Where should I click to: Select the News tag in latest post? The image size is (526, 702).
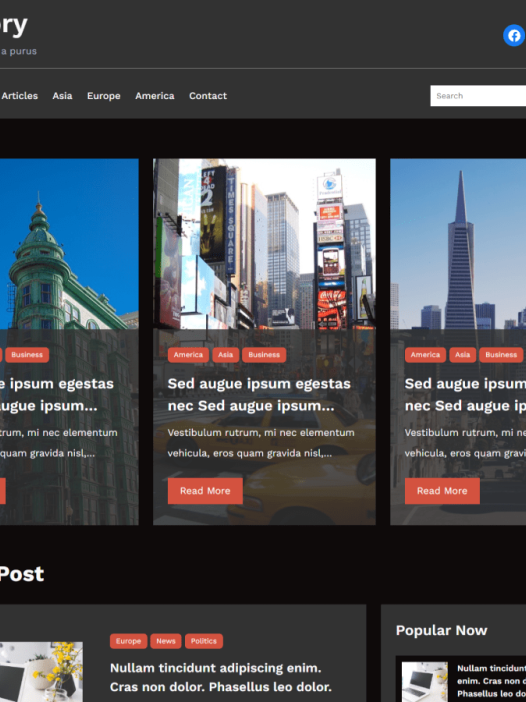[166, 641]
